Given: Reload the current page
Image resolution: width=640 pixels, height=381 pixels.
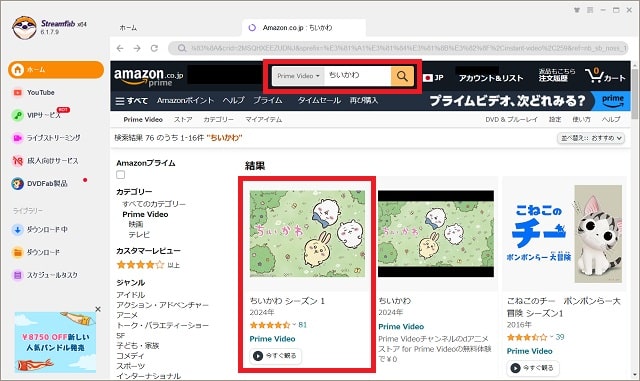Looking at the screenshot, I should pos(154,48).
